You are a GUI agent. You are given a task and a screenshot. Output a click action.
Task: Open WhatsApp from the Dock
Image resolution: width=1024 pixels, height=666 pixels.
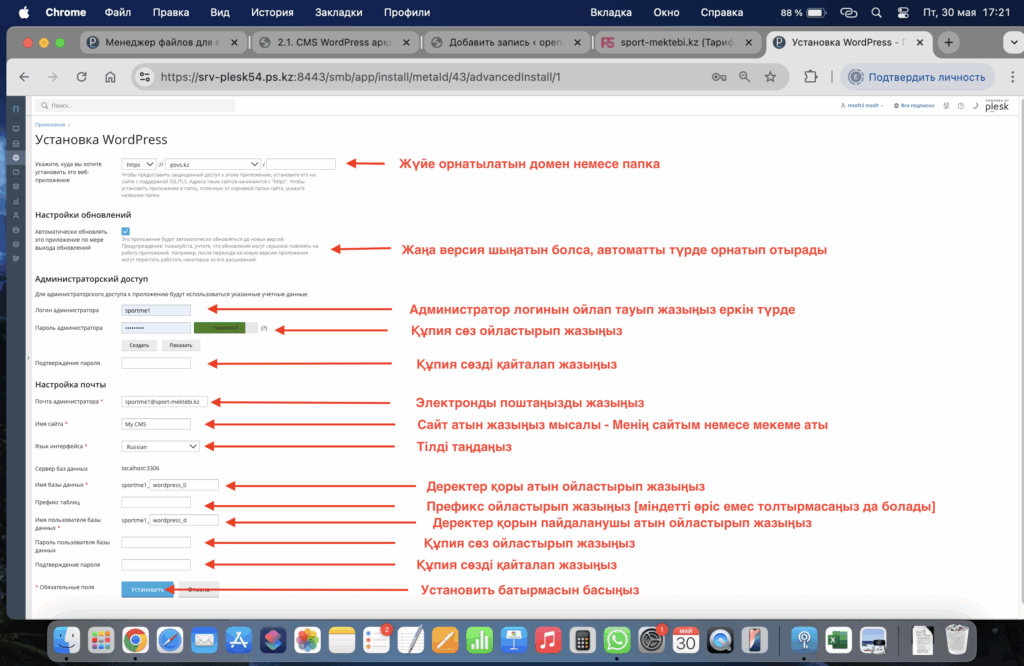coord(617,640)
